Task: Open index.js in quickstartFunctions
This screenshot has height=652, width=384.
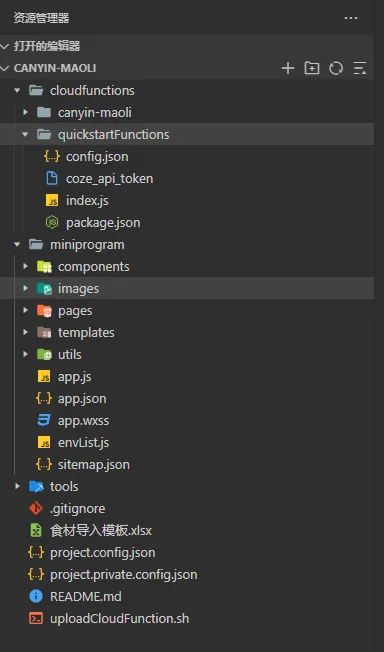Action: point(187,201)
